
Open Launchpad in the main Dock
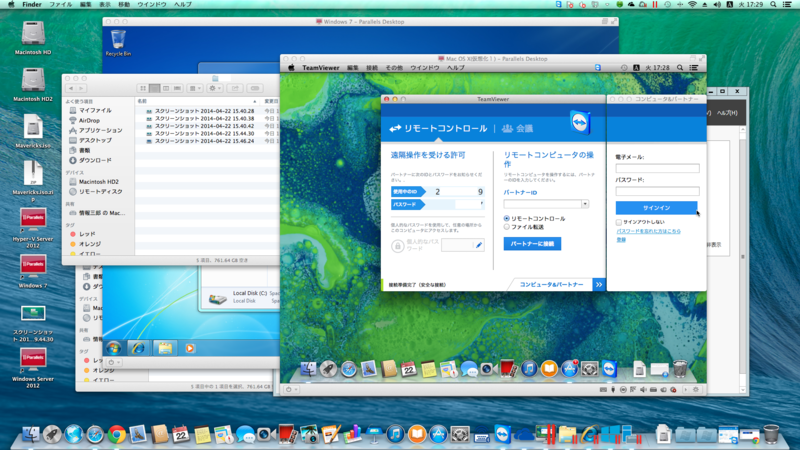pyautogui.click(x=52, y=435)
